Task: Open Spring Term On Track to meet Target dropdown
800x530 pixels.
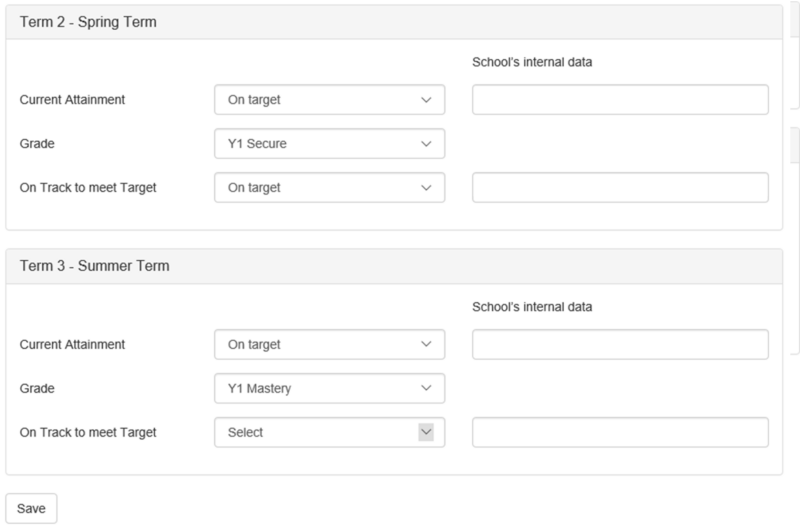Action: (330, 187)
